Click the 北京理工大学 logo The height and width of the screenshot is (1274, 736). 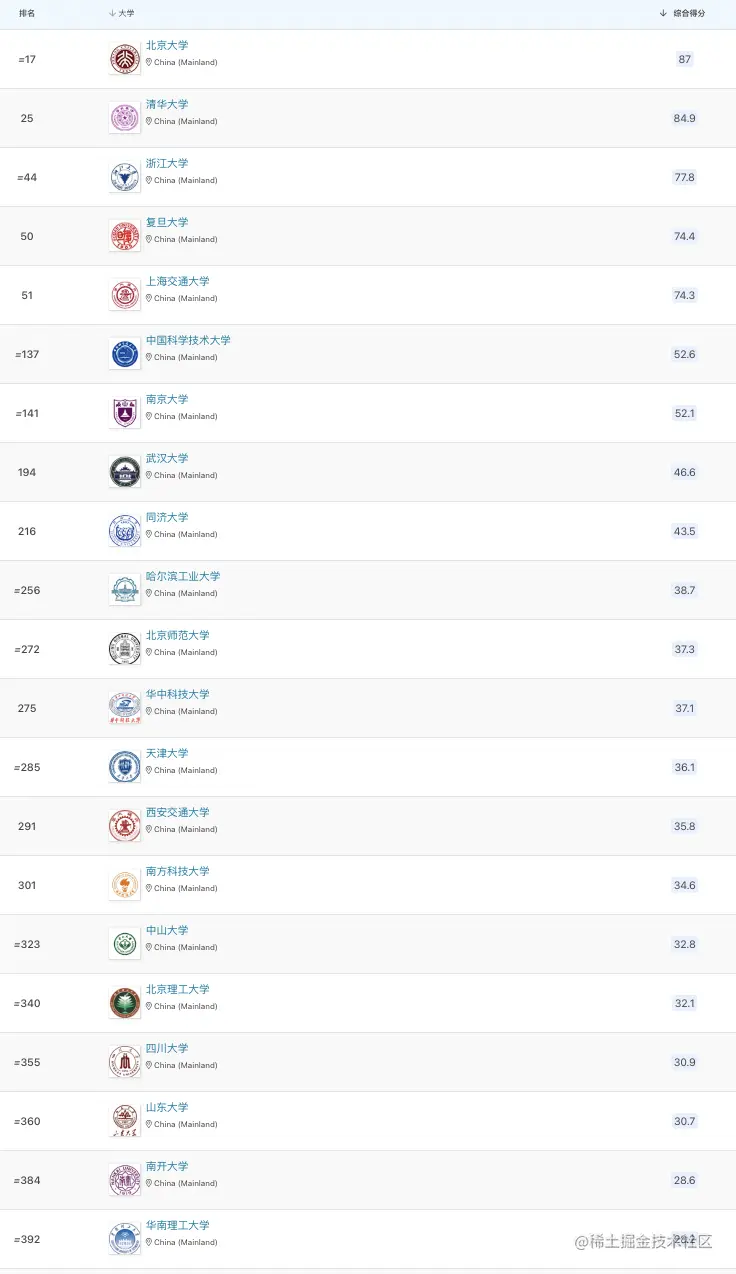(x=125, y=1003)
